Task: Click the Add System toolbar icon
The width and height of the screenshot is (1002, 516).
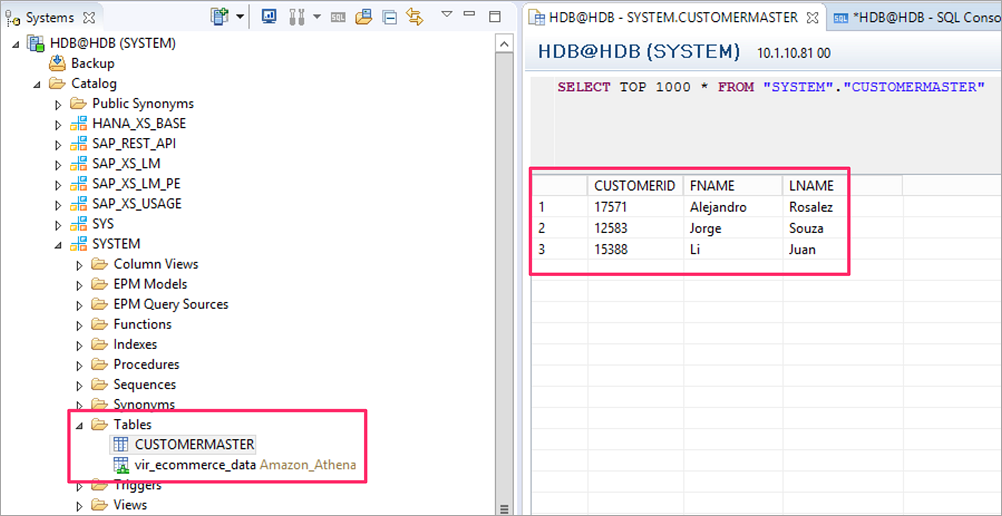Action: click(x=220, y=17)
